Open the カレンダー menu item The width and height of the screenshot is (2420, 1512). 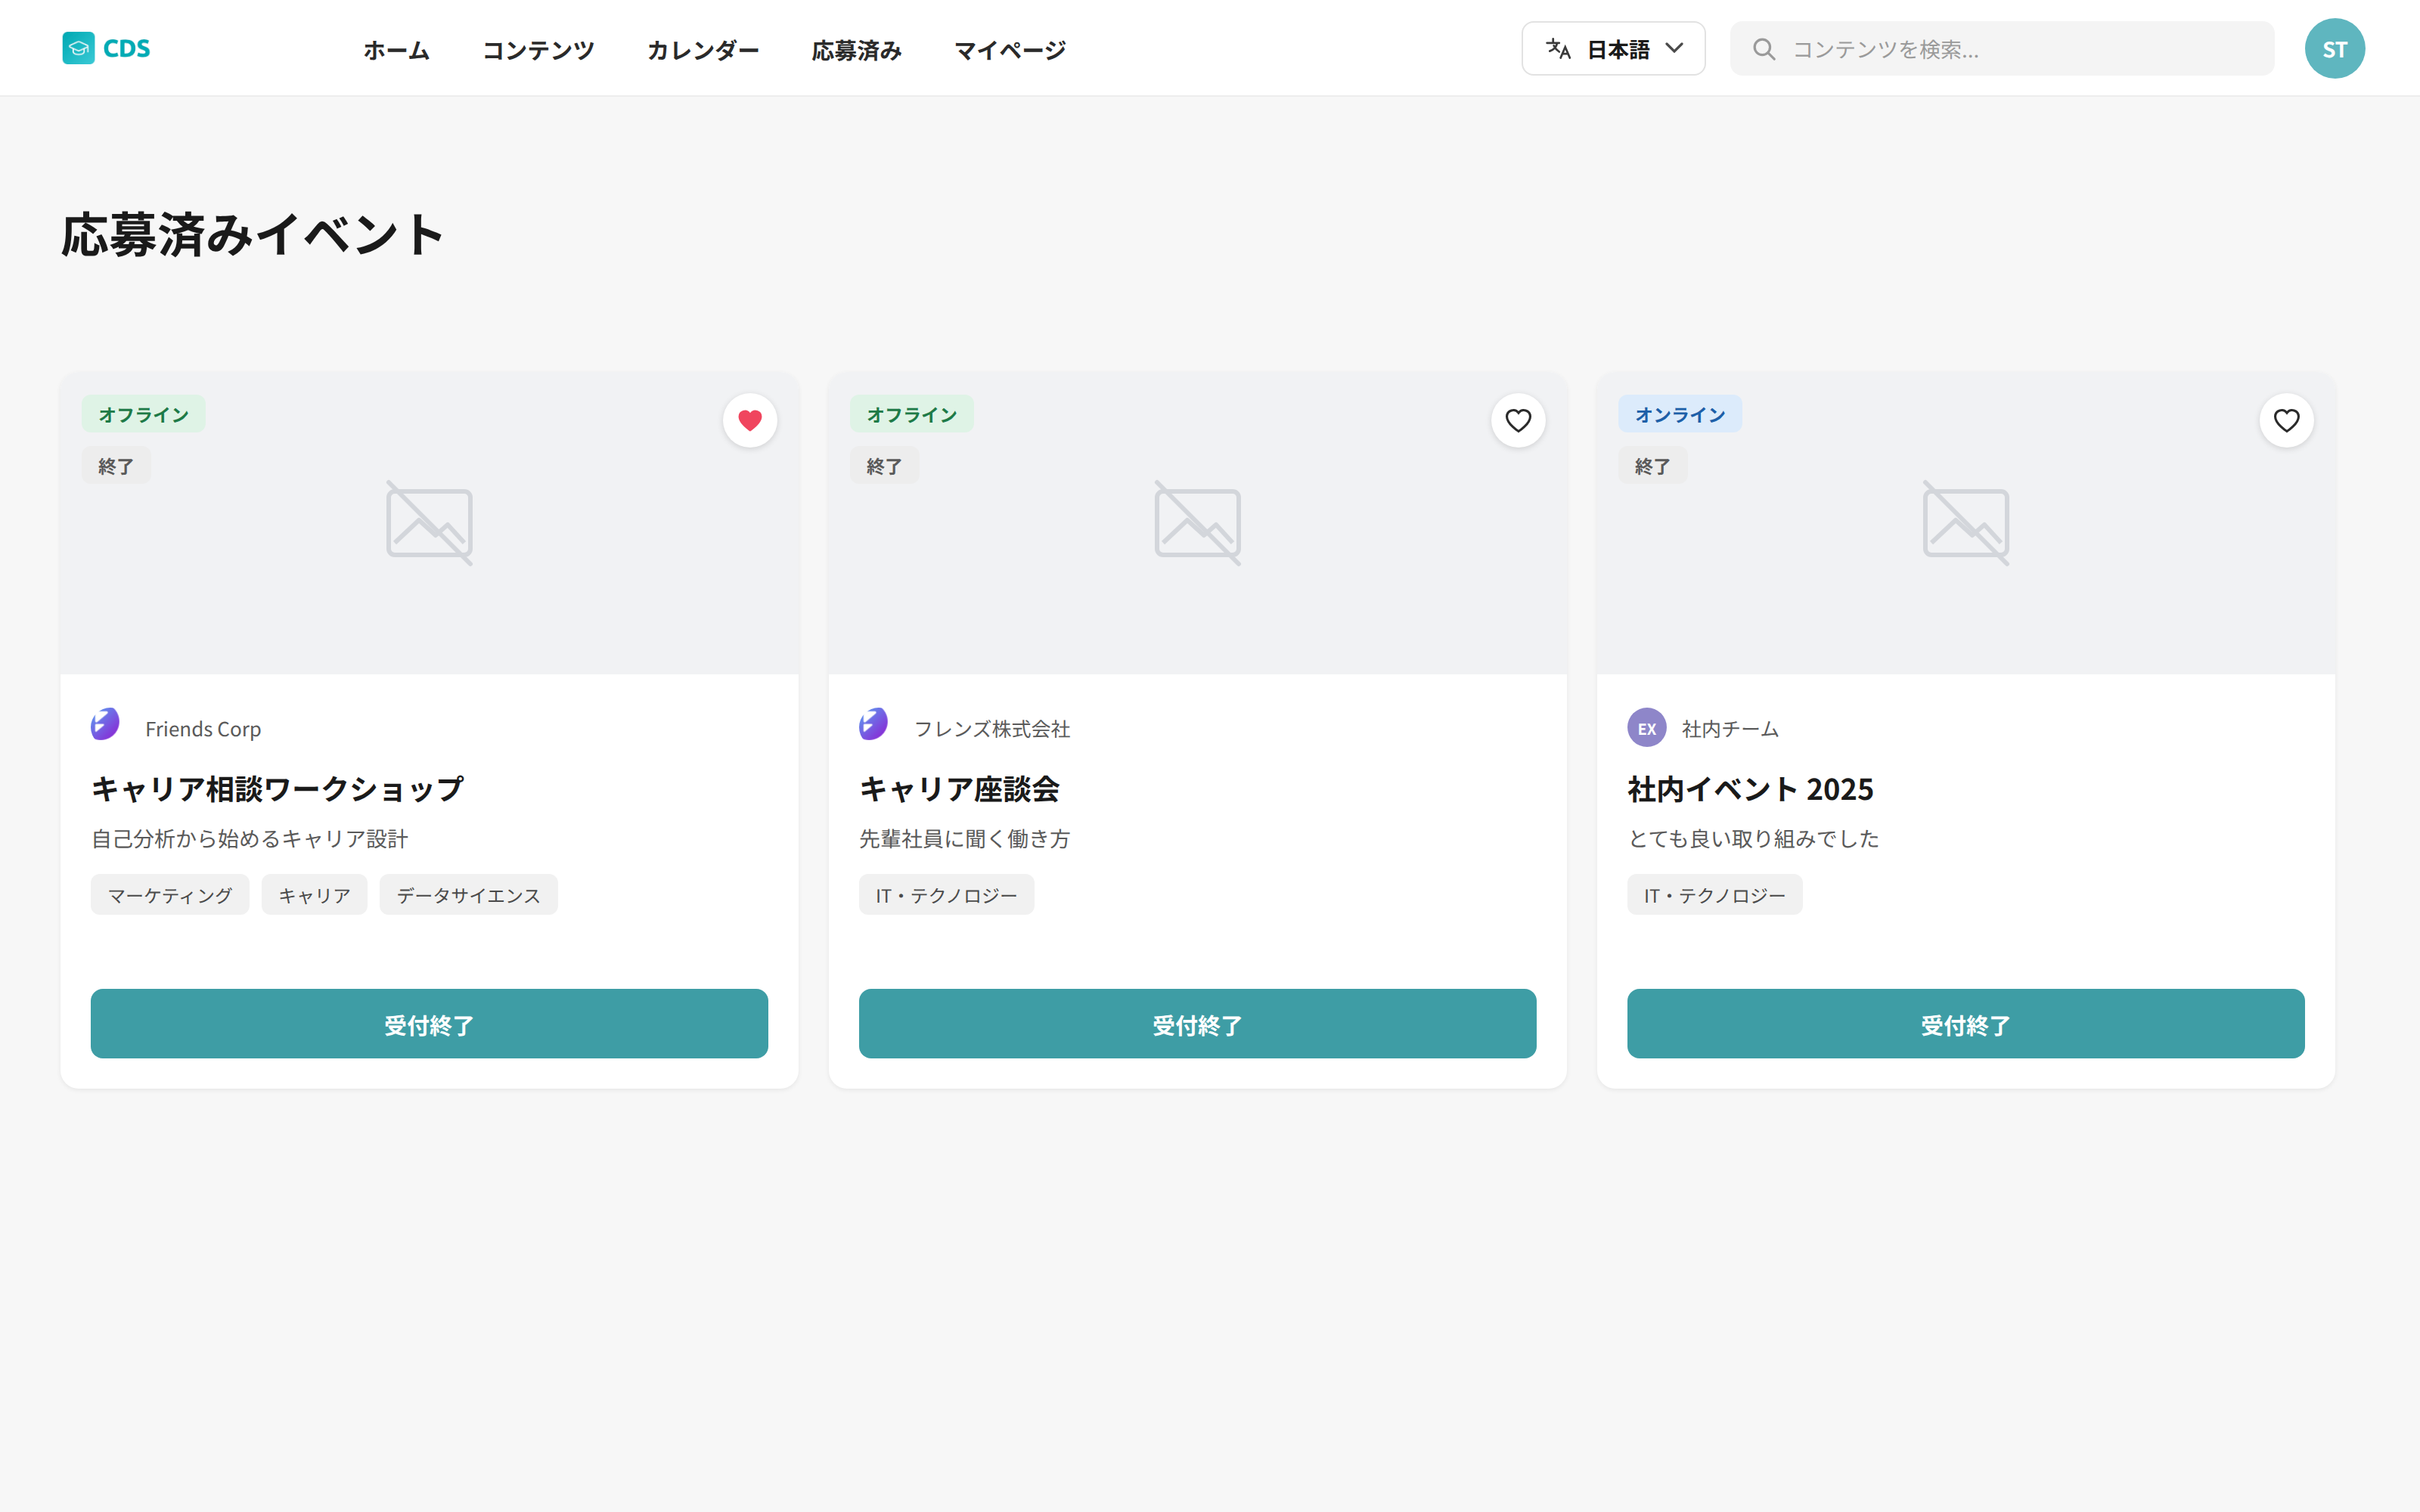[703, 50]
